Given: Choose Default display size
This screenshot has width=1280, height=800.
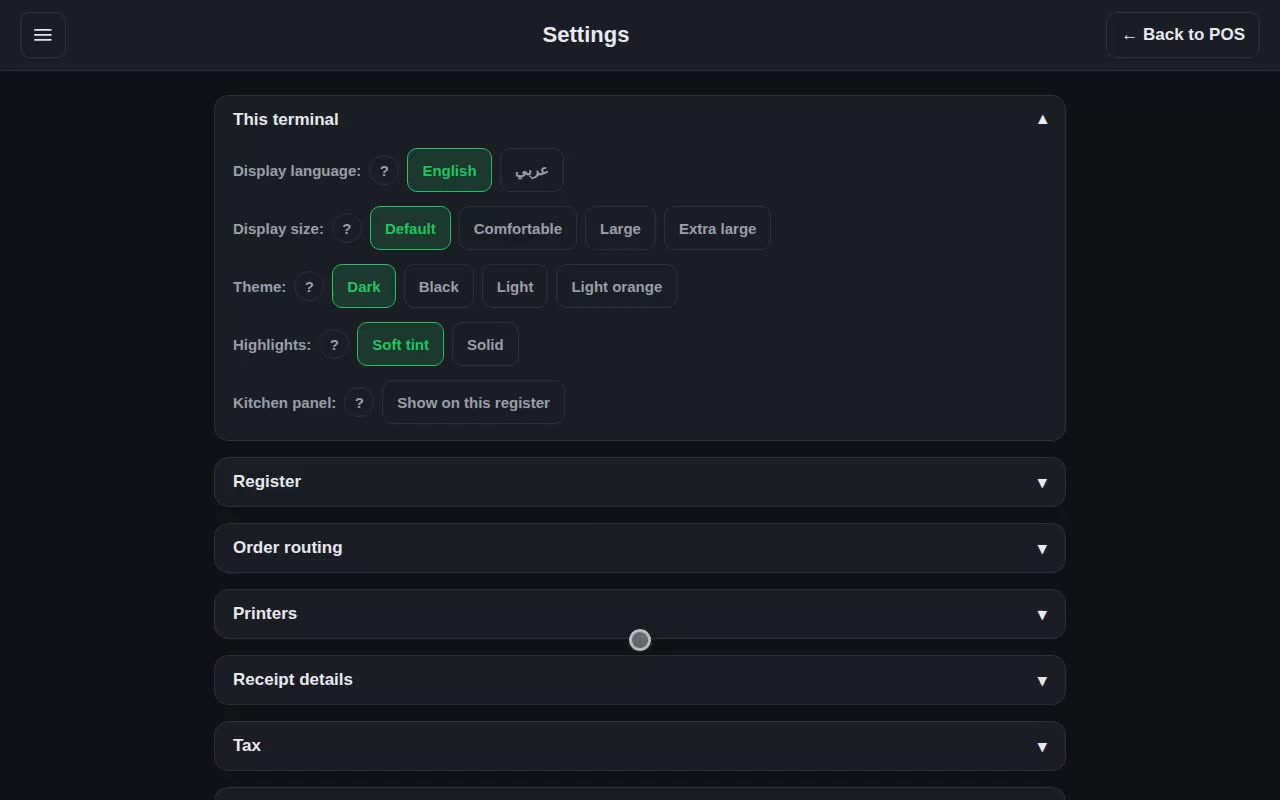Looking at the screenshot, I should (410, 228).
